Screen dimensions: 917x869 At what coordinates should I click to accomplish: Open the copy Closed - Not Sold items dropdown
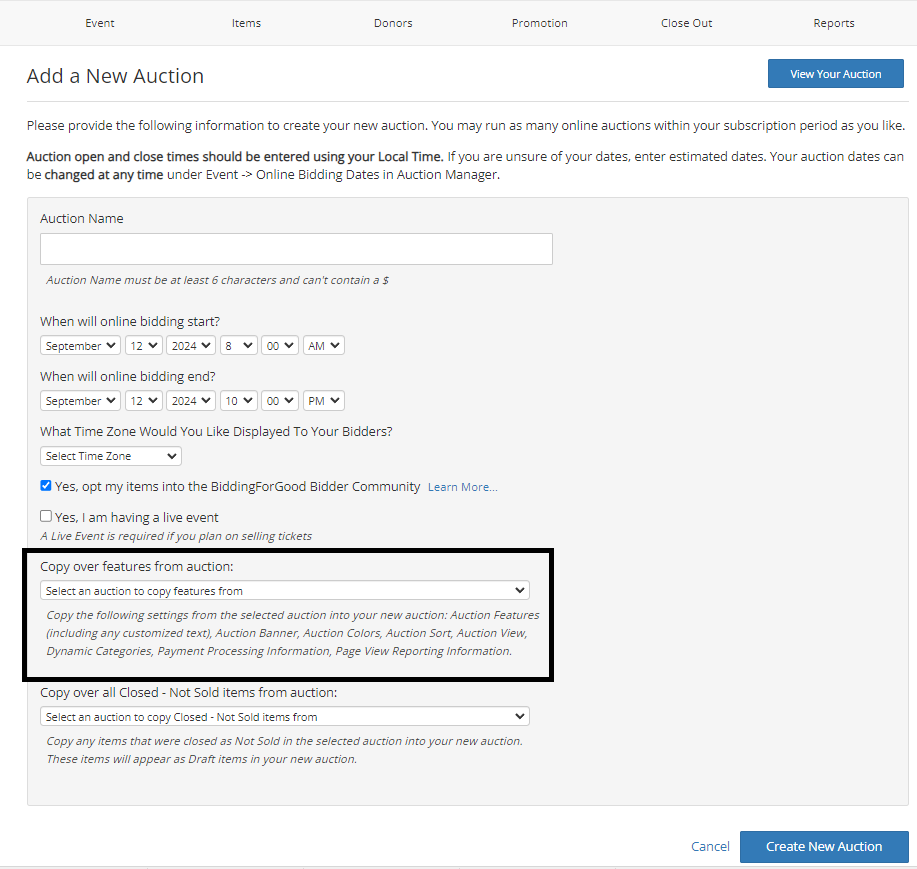(x=285, y=716)
